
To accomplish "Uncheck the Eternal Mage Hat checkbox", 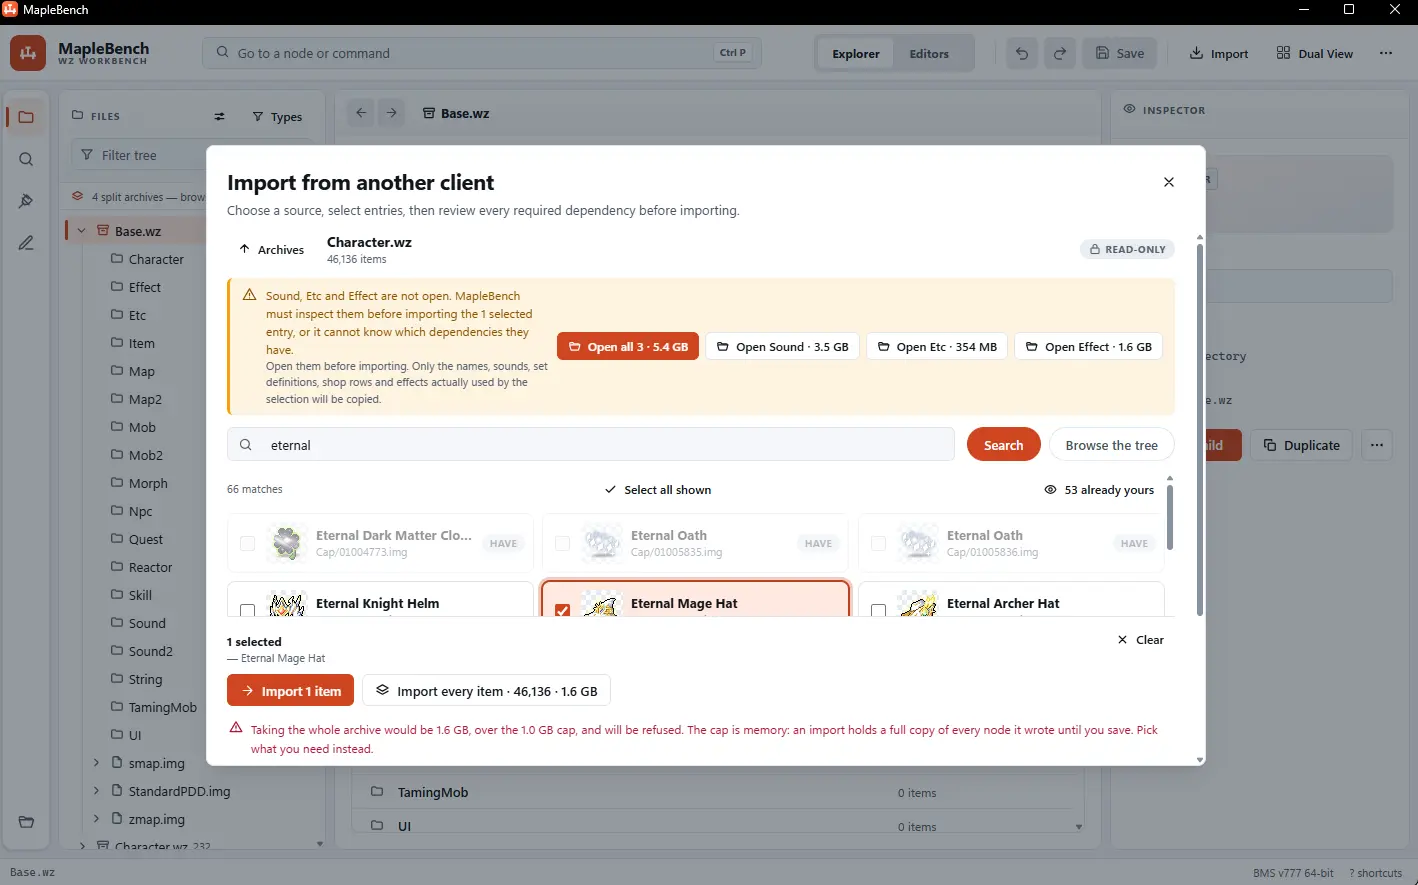I will (x=562, y=609).
